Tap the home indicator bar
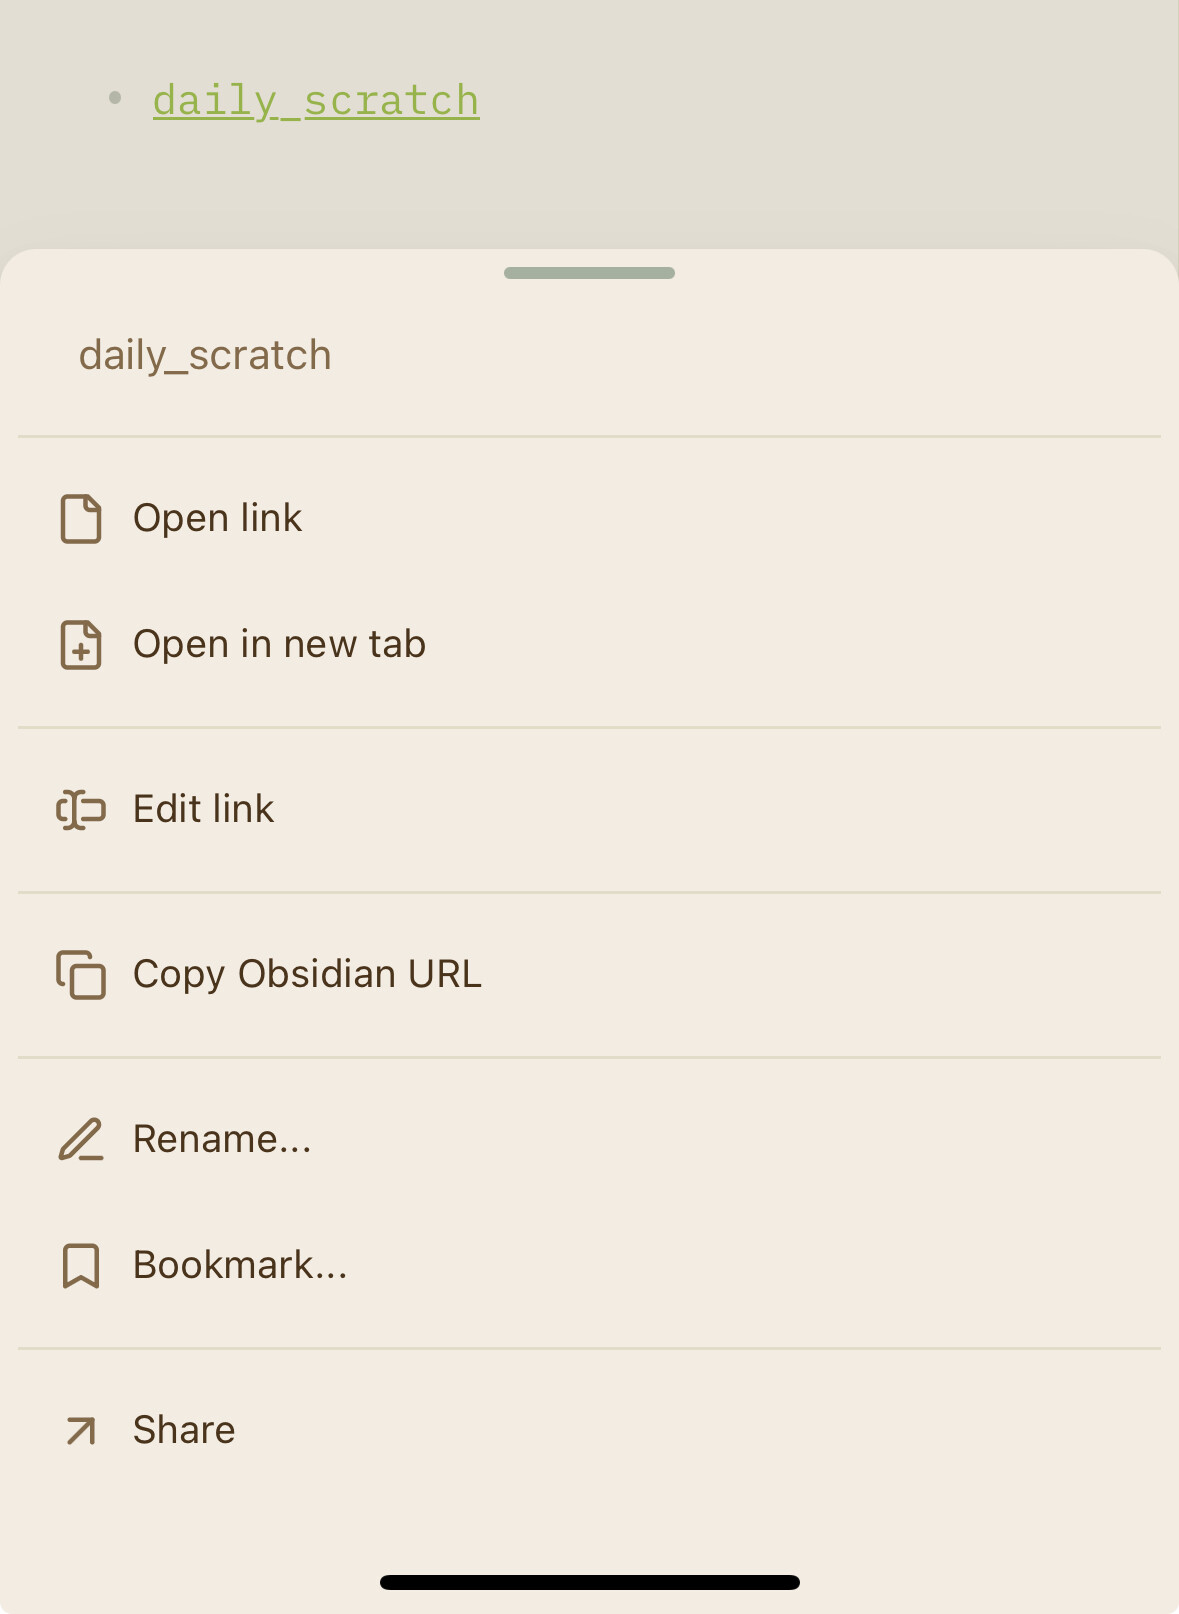This screenshot has width=1179, height=1614. (x=589, y=1582)
